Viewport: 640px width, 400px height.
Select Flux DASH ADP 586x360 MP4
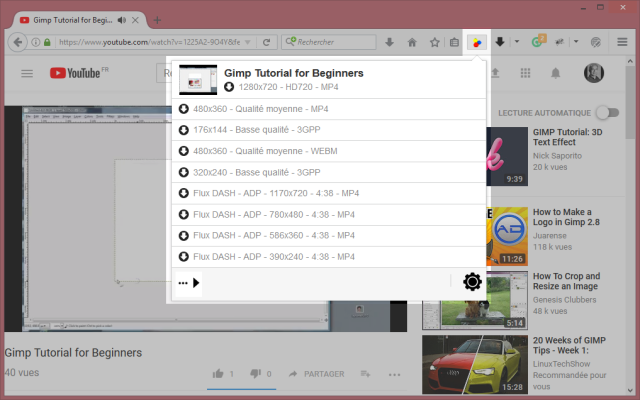[329, 236]
